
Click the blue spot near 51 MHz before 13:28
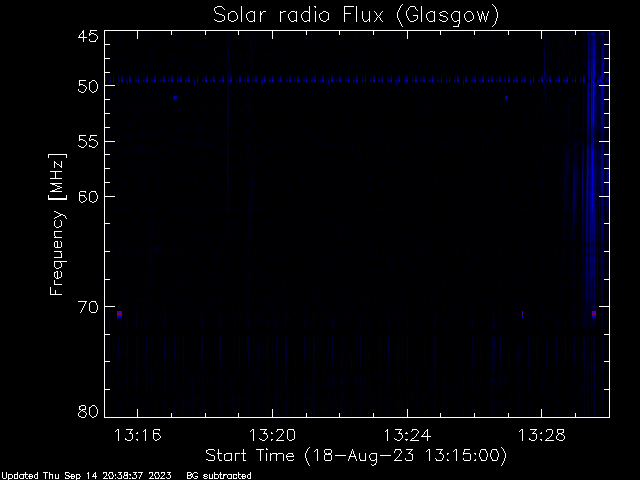pyautogui.click(x=507, y=98)
